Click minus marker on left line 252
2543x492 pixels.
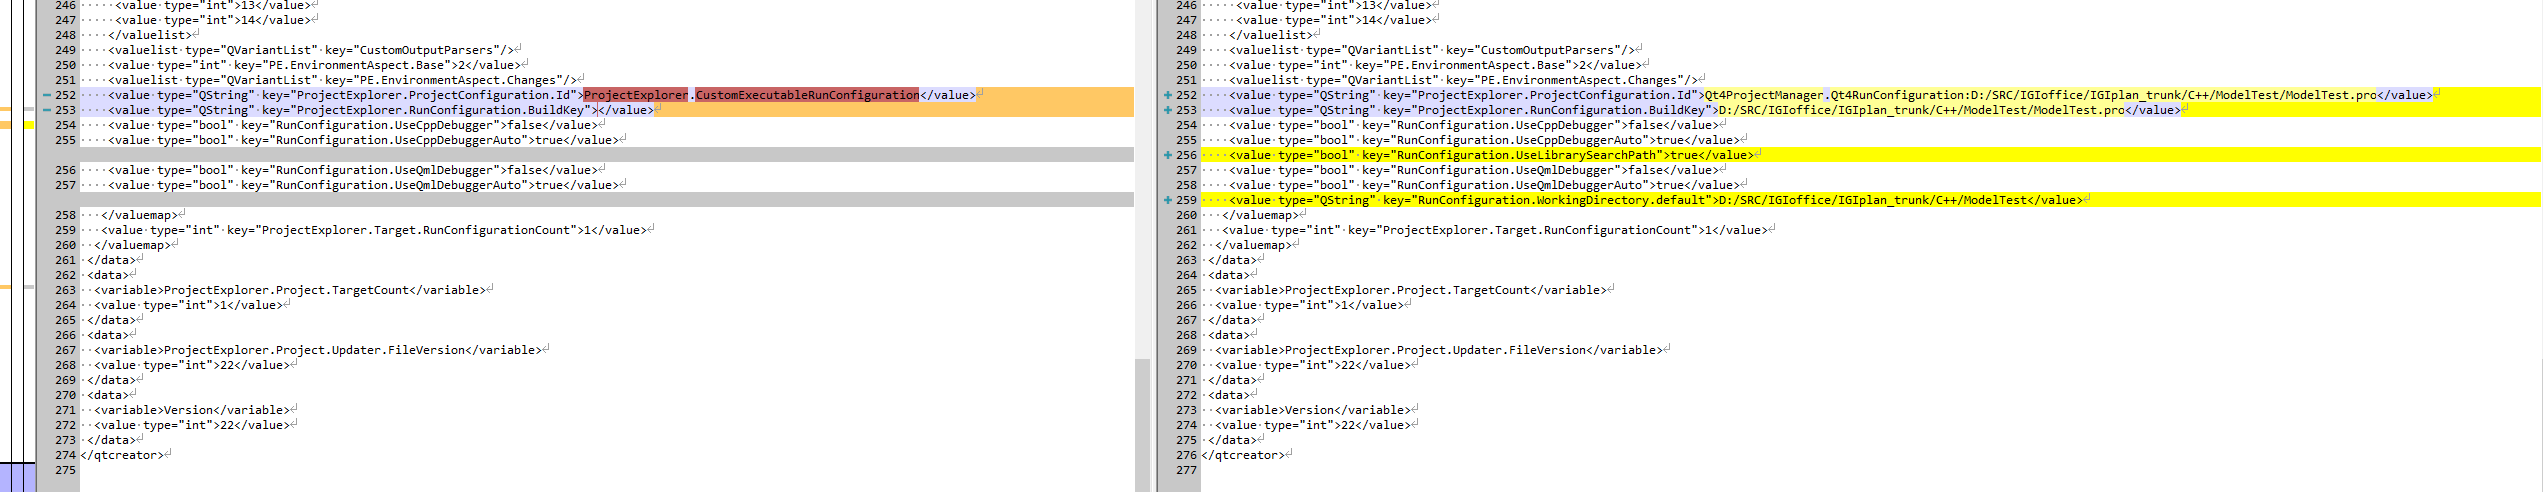pos(47,95)
